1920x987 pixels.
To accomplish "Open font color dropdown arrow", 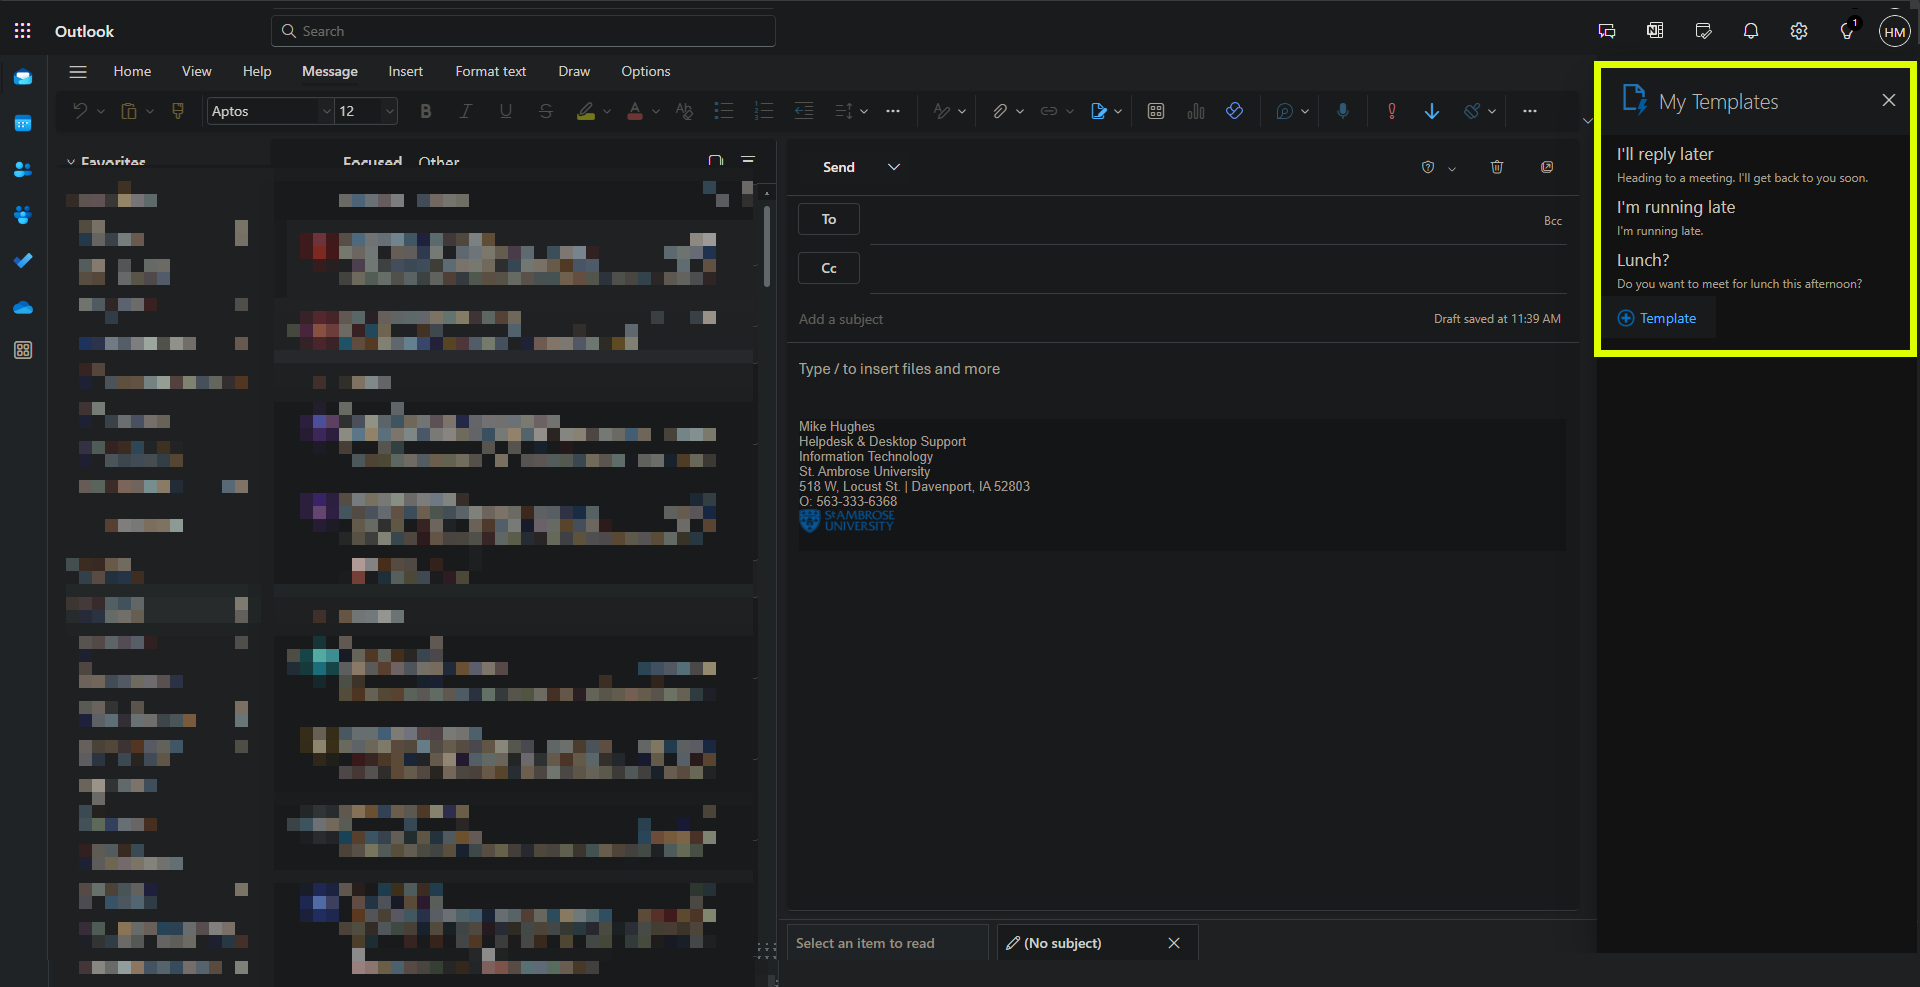I will click(x=656, y=111).
